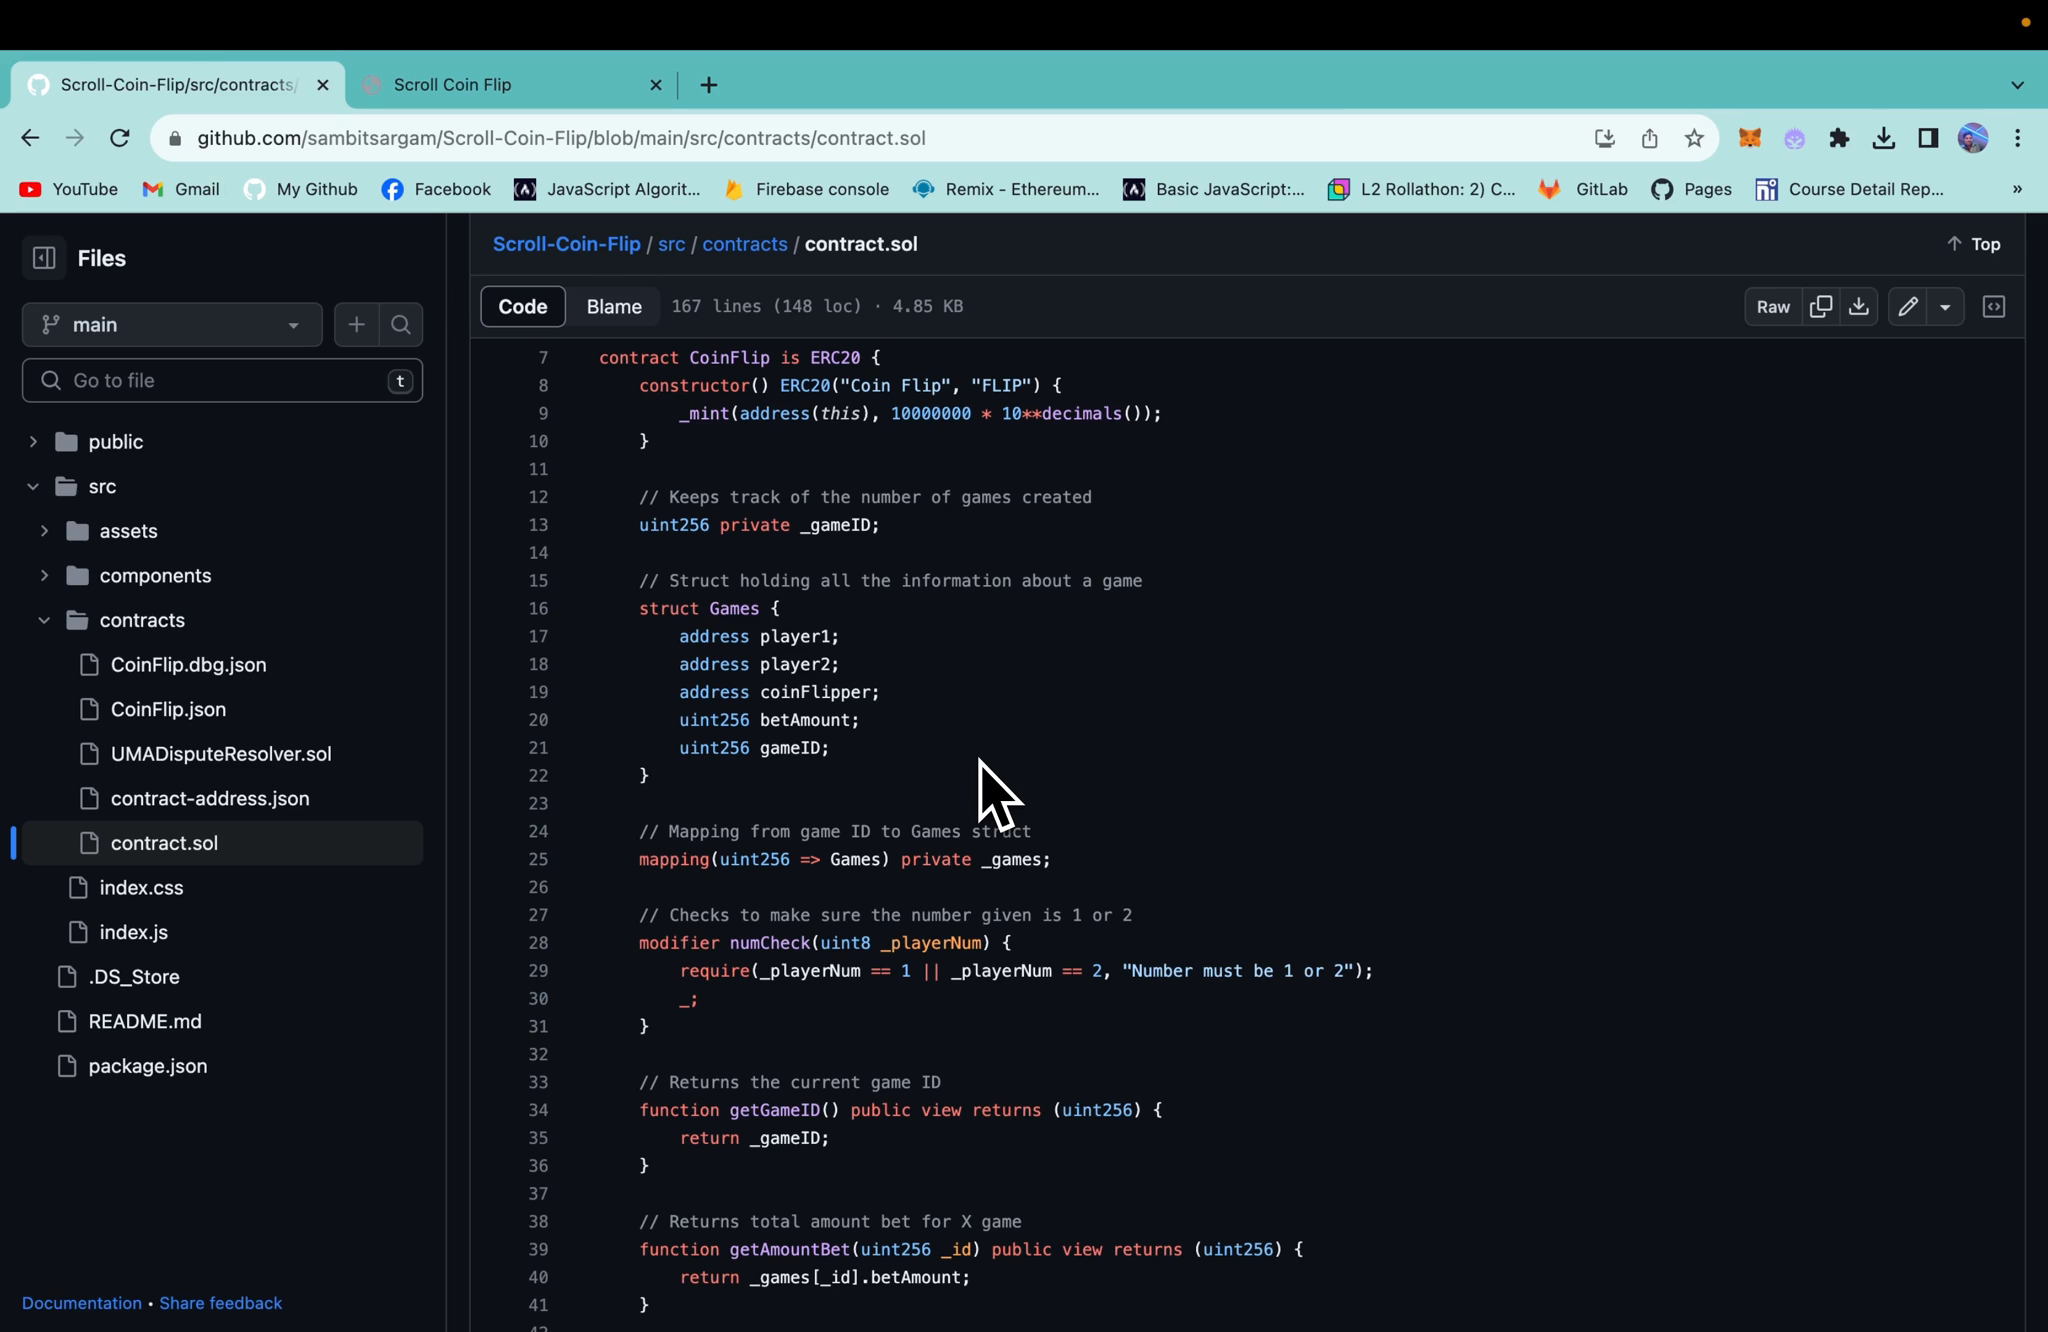The width and height of the screenshot is (2048, 1332).
Task: Open the Chrome three-dot menu
Action: click(x=2018, y=138)
